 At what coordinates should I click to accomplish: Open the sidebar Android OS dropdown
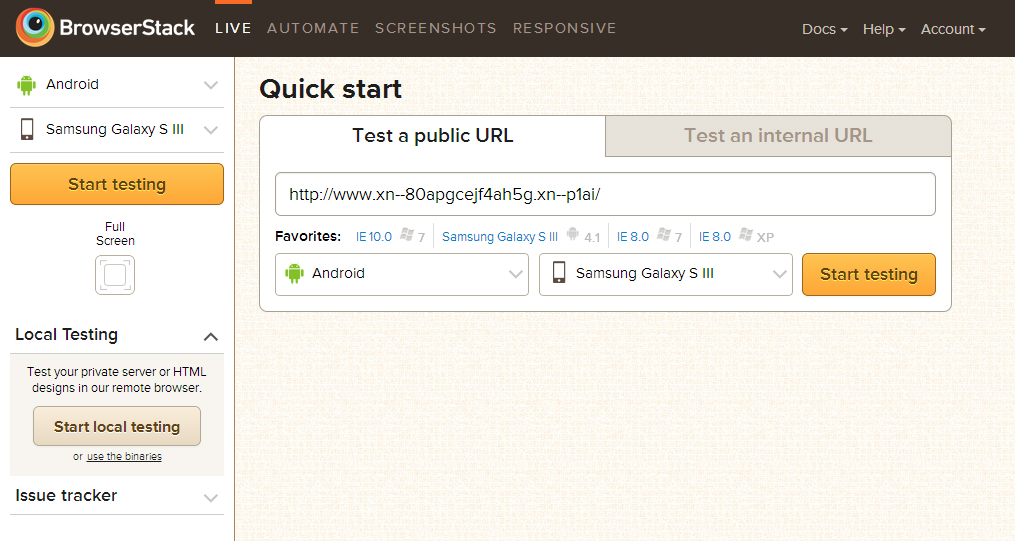point(117,85)
